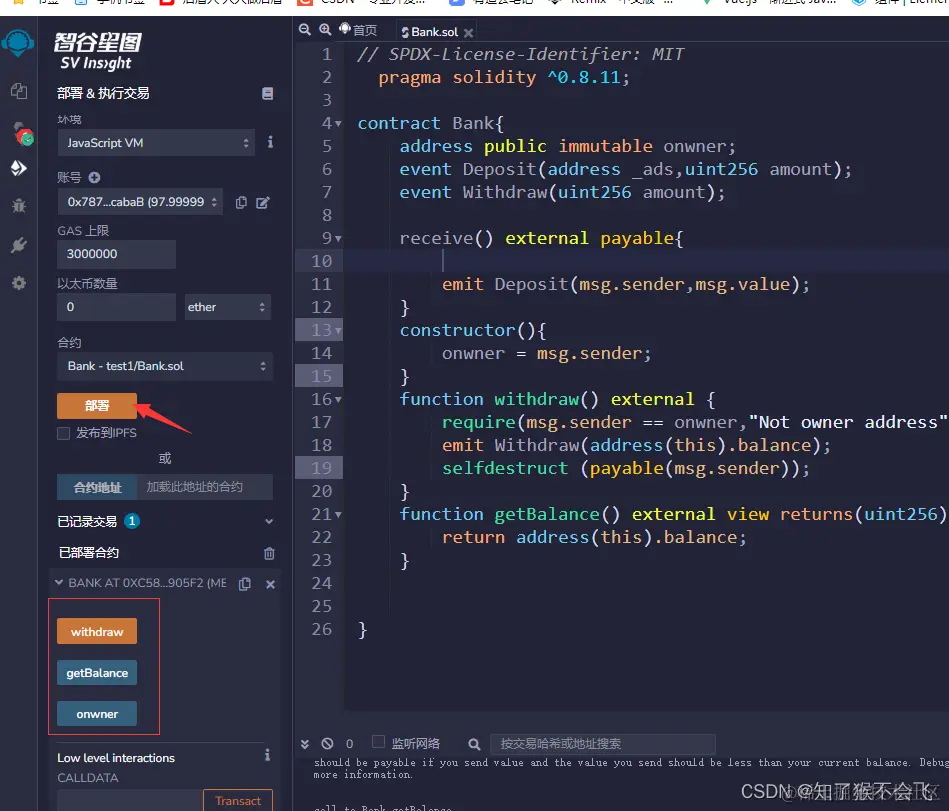949x811 pixels.
Task: Fold the getBalance function at line 21
Action: 338,515
